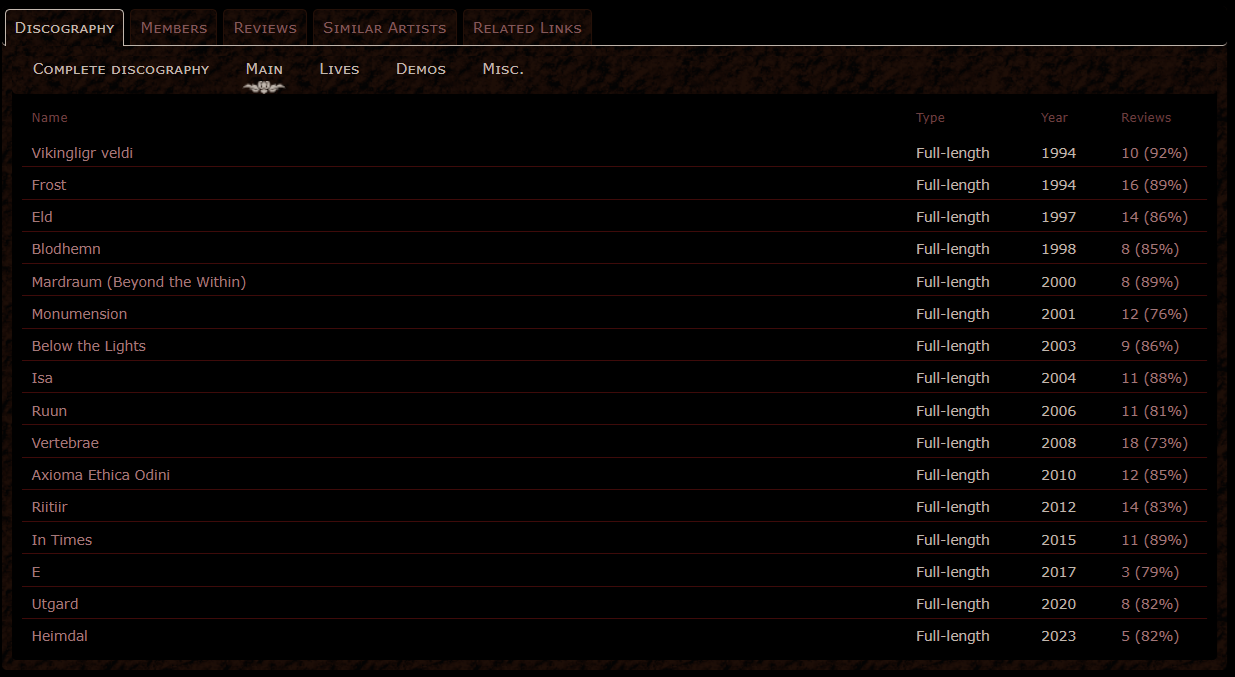View Vikingligr veldi reviews 10 (92%)
The image size is (1235, 677).
click(1154, 153)
